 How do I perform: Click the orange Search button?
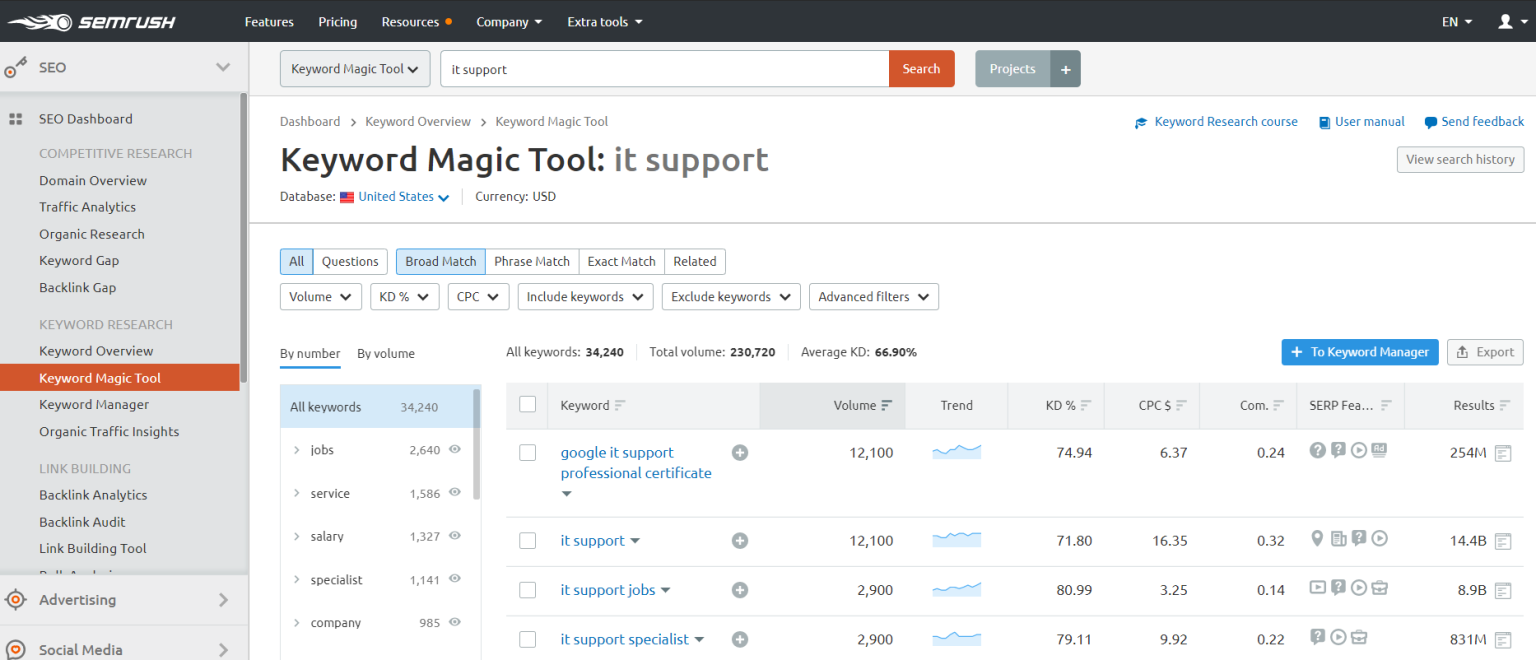coord(922,69)
